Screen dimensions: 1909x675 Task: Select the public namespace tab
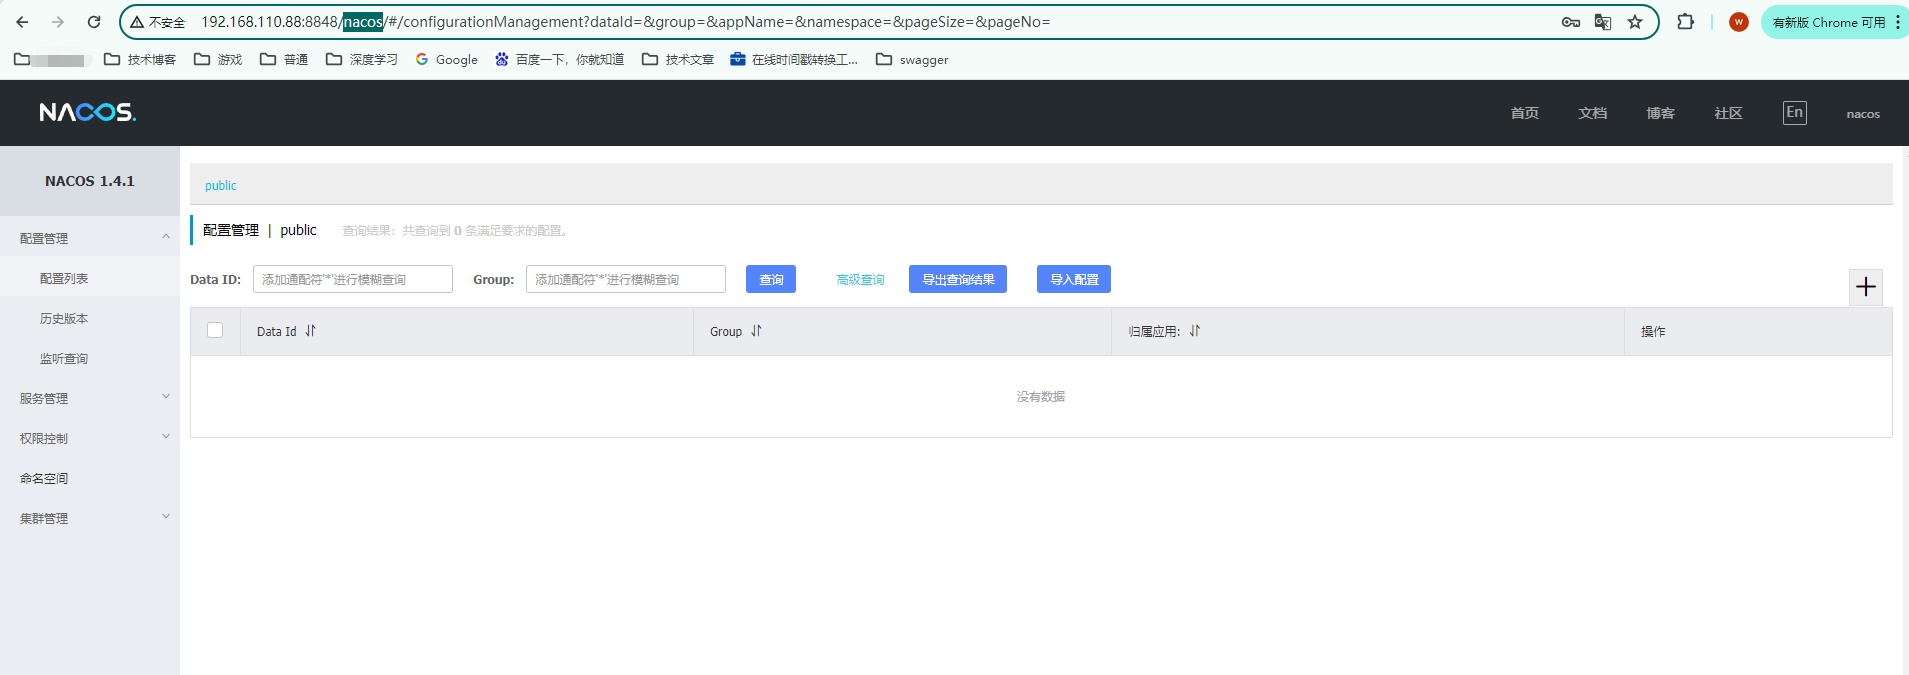click(221, 186)
